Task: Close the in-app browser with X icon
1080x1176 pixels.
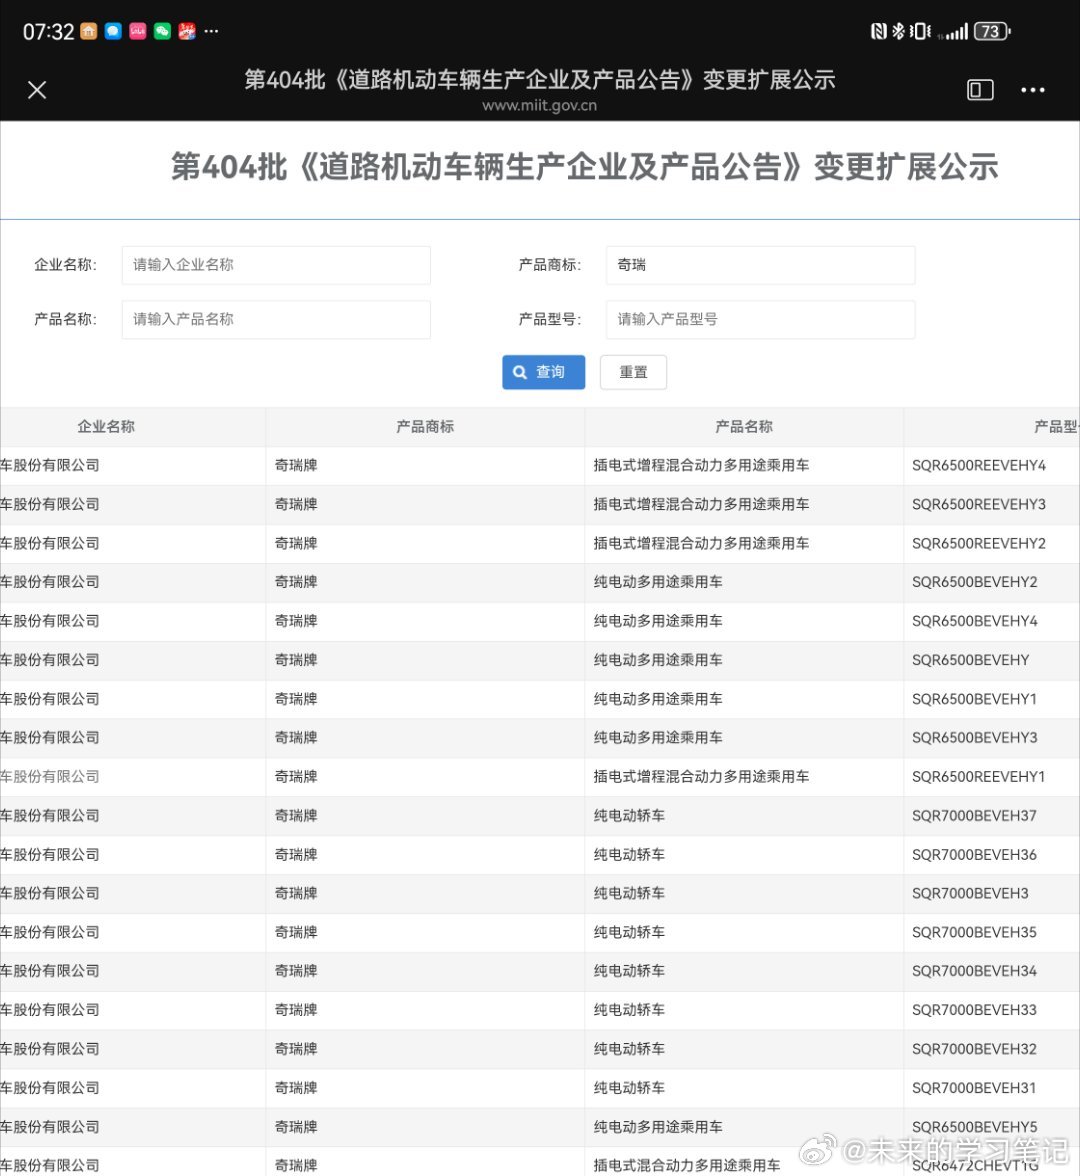Action: (x=37, y=90)
